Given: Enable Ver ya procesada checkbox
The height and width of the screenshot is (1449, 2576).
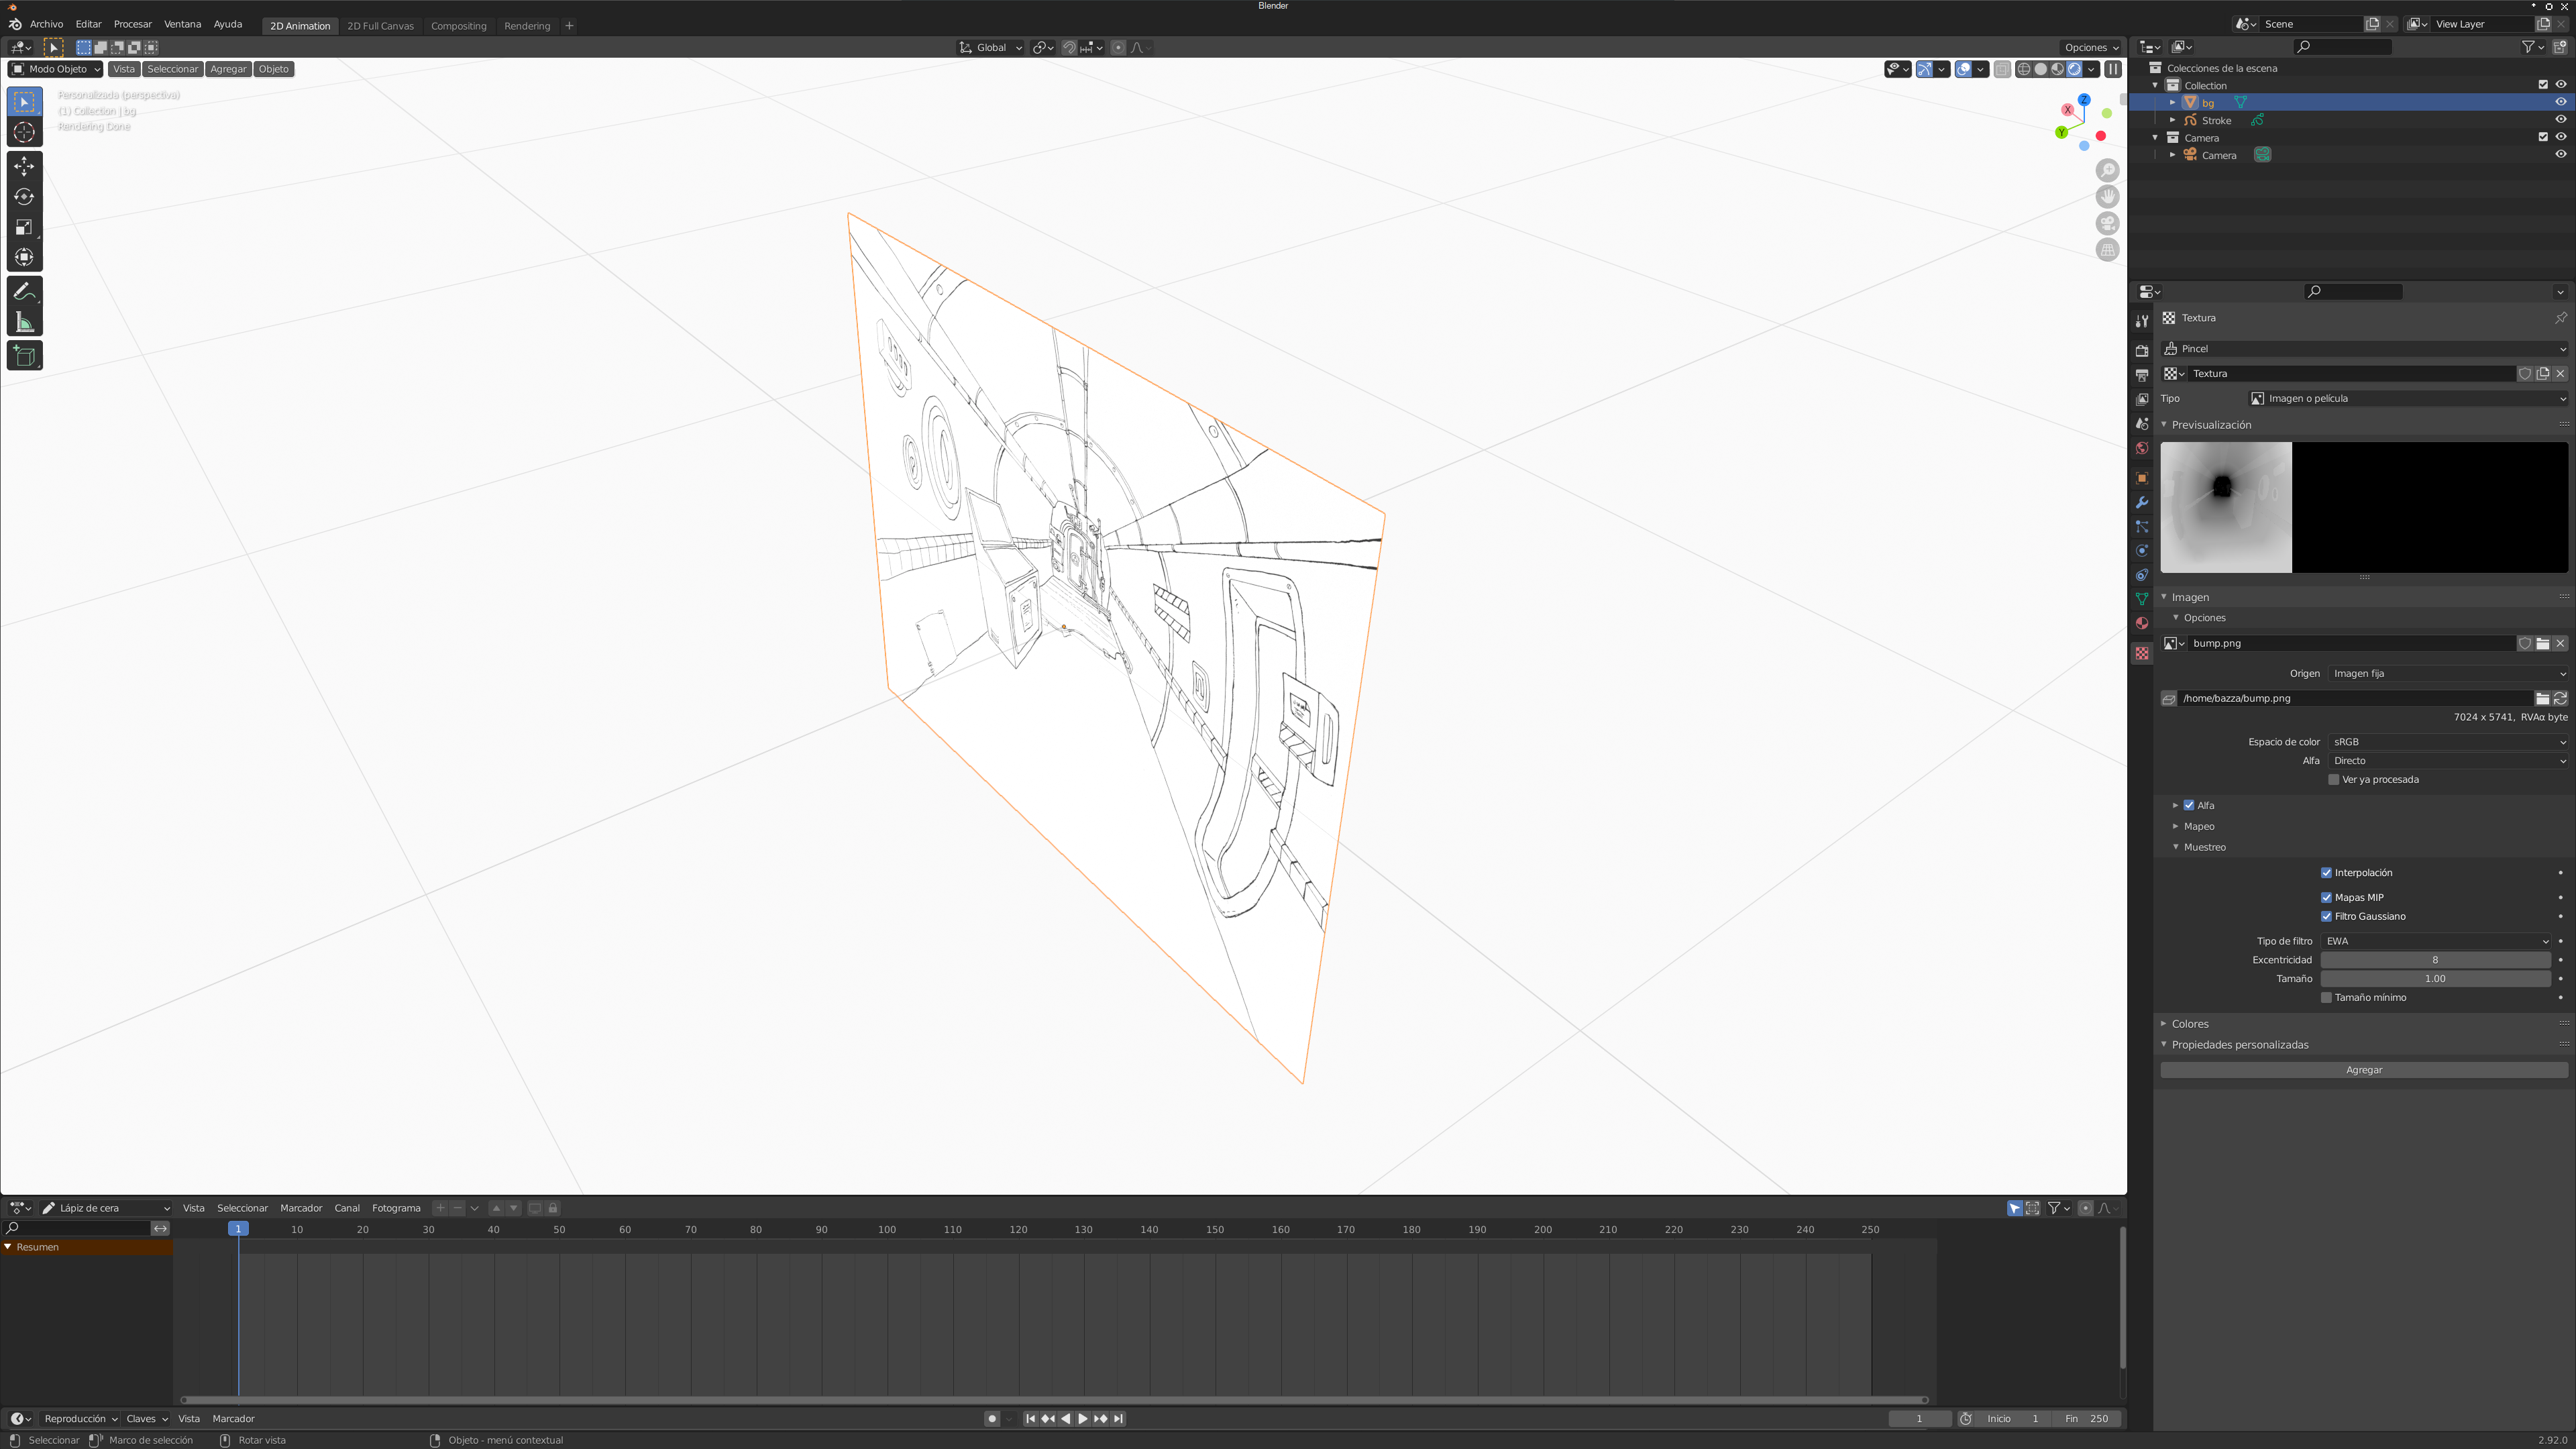Looking at the screenshot, I should [x=2333, y=779].
